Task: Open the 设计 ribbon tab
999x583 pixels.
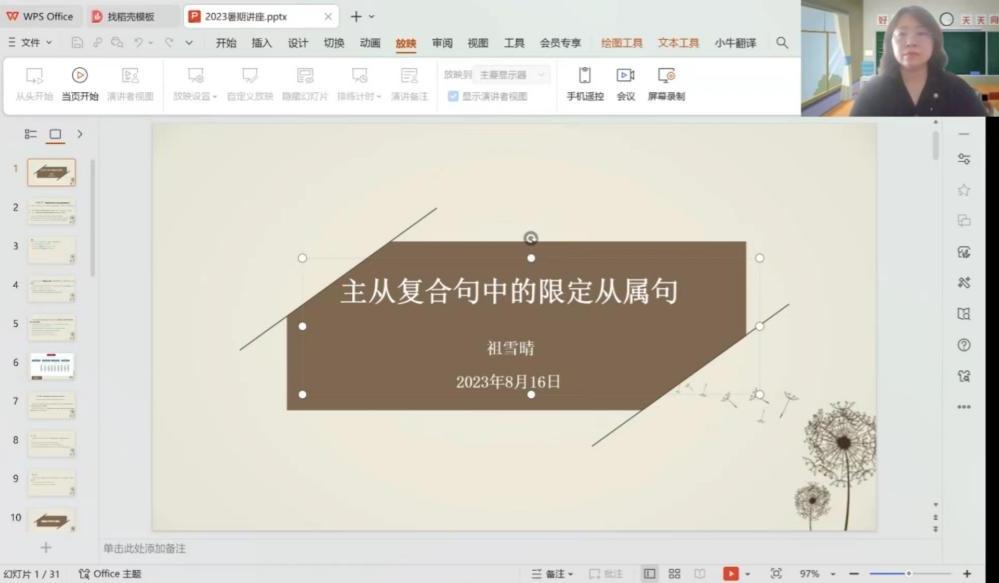Action: 298,43
